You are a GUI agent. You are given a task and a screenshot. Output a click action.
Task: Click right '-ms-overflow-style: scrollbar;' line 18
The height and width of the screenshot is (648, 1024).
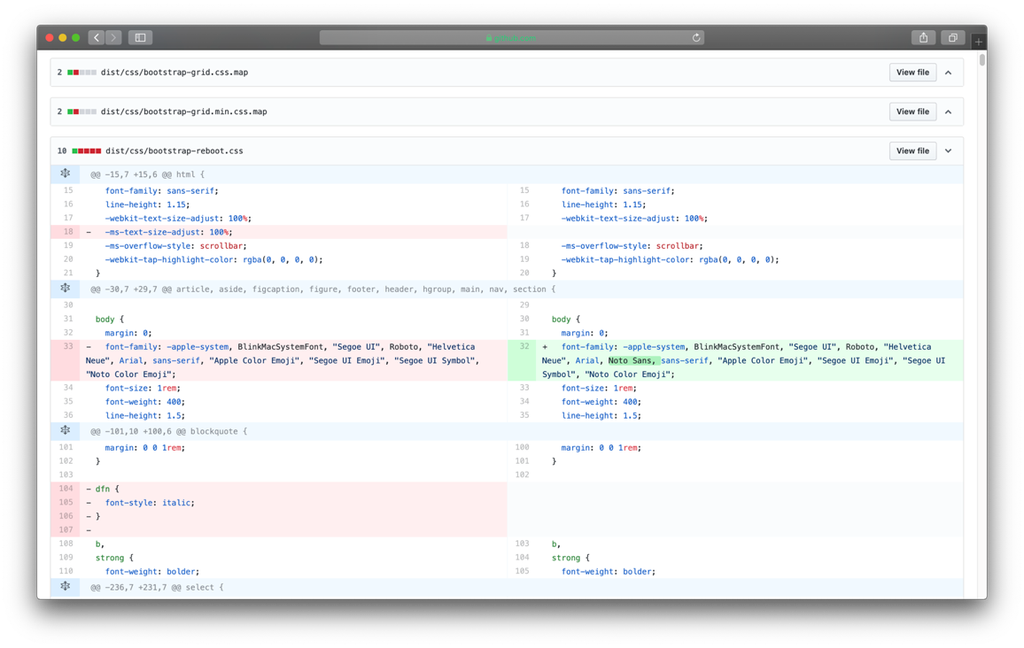[x=632, y=246]
